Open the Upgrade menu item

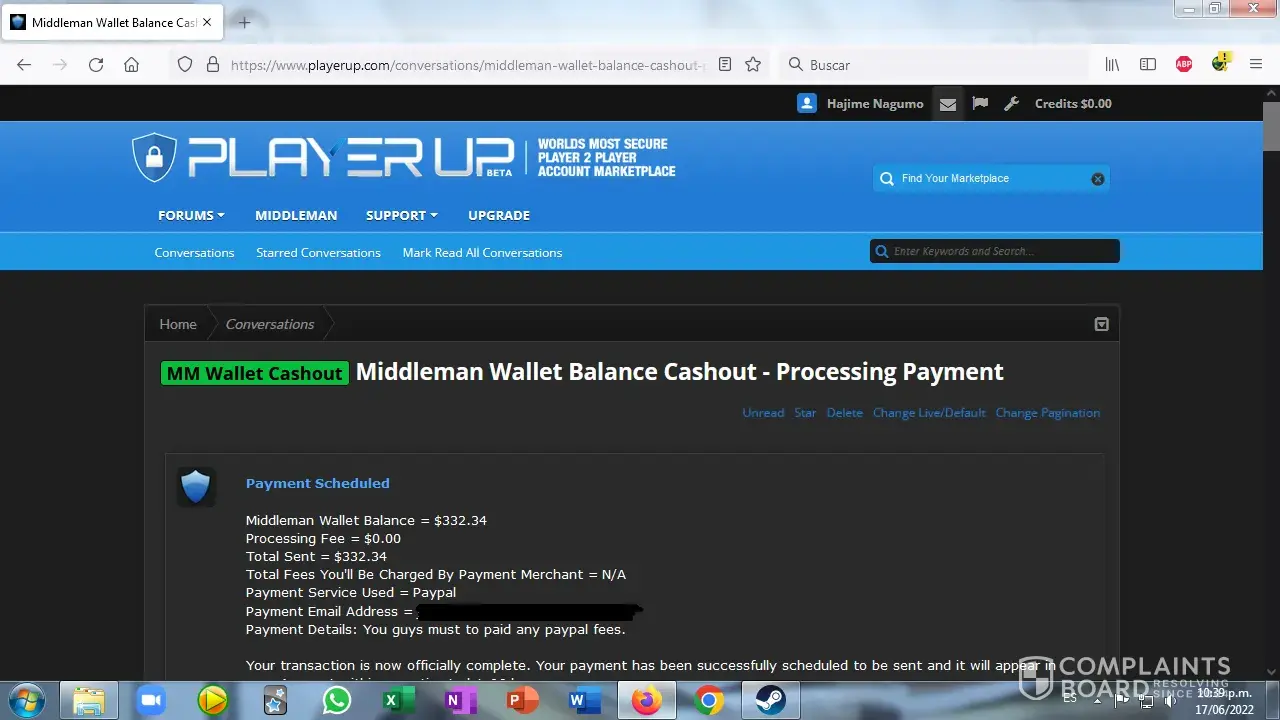(x=499, y=215)
